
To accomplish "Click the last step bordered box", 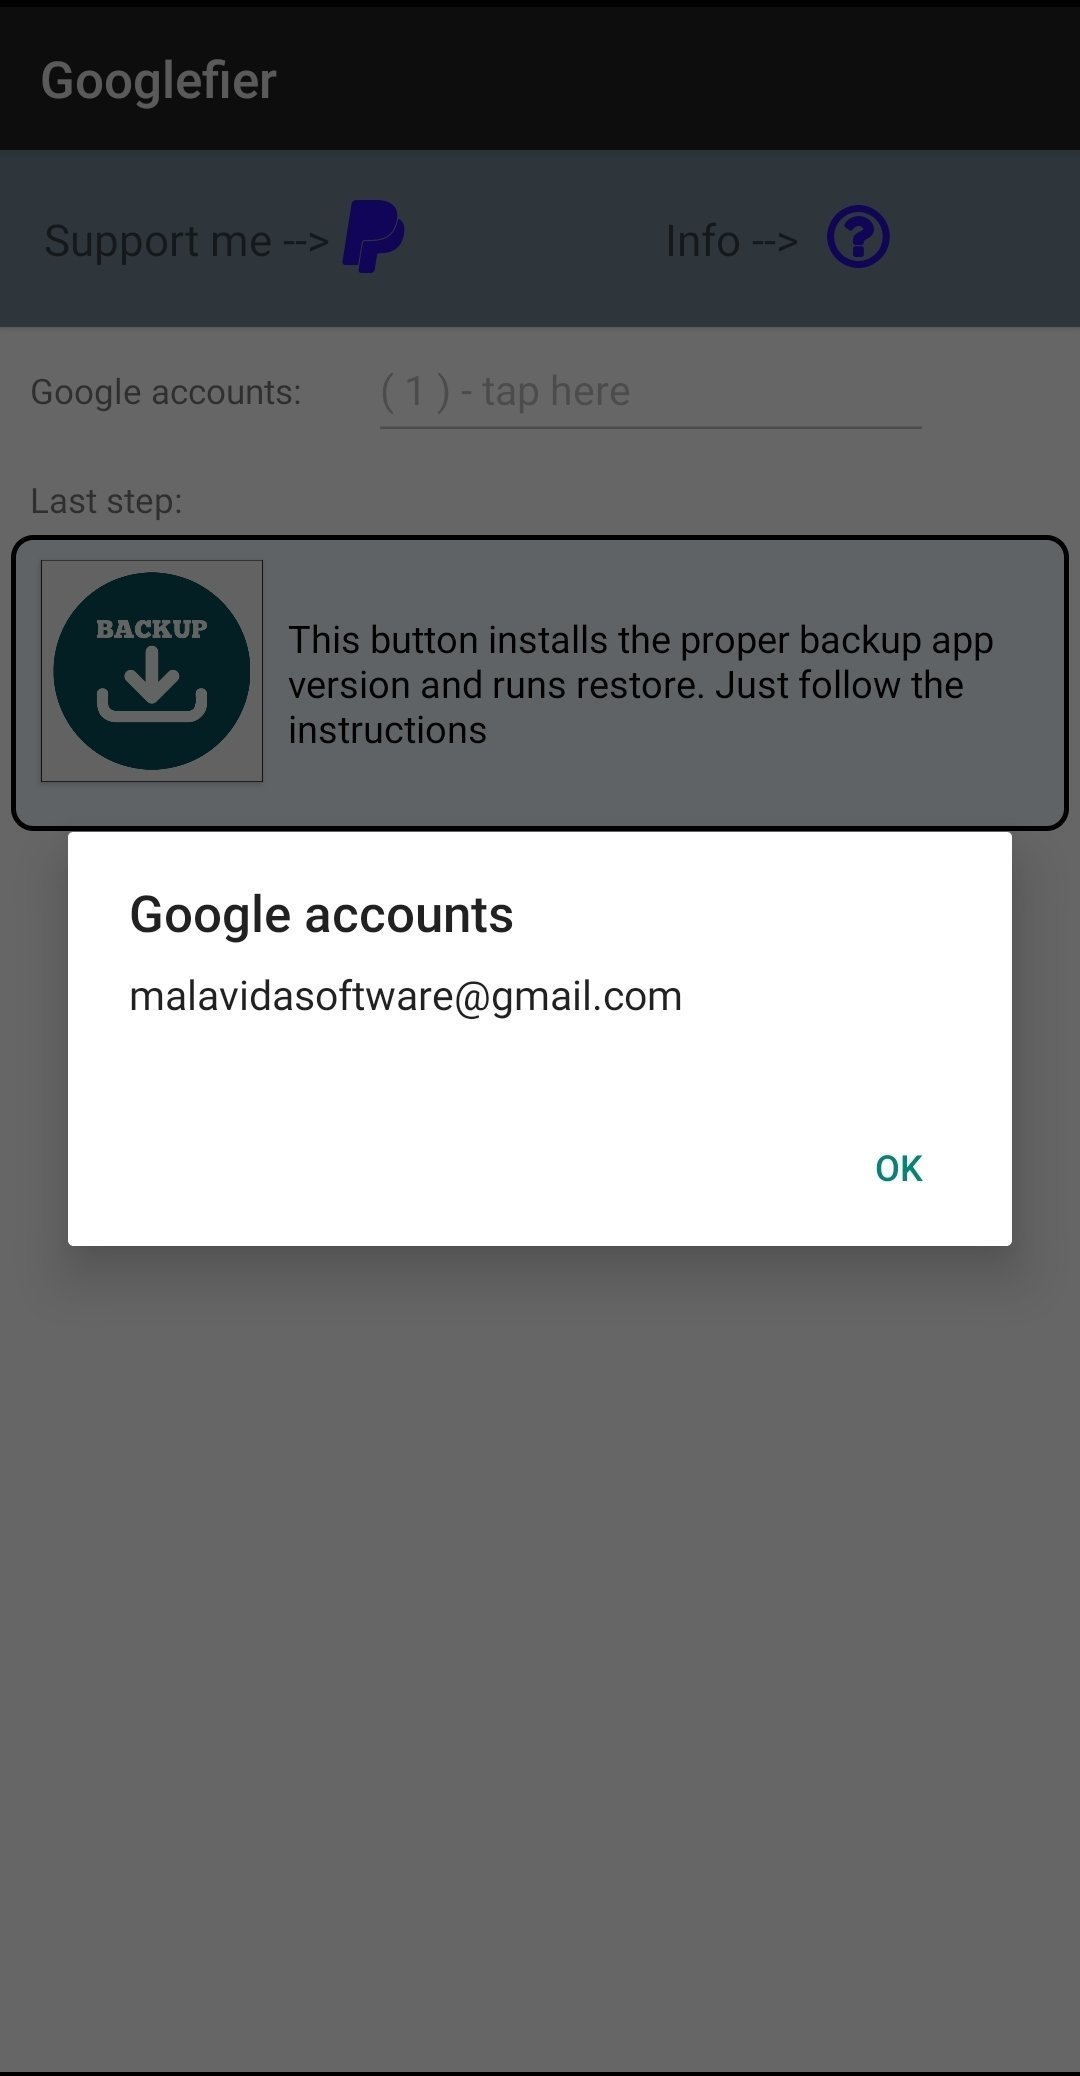I will (x=540, y=683).
